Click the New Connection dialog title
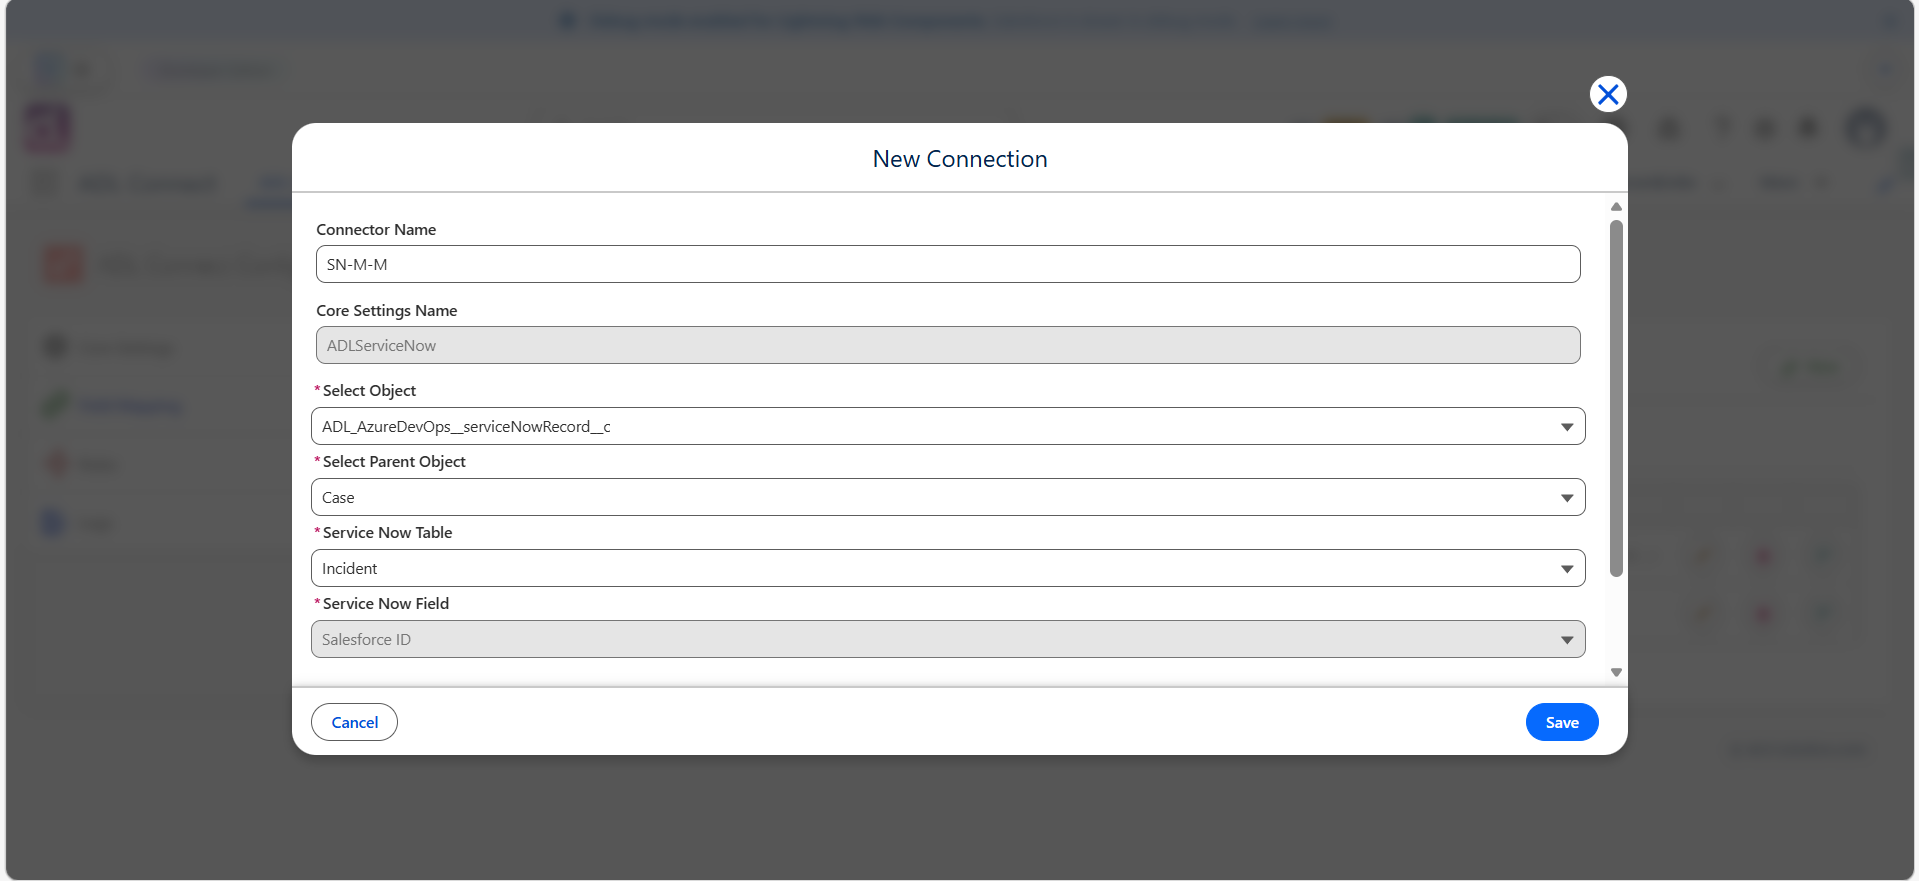This screenshot has width=1919, height=881. pyautogui.click(x=960, y=159)
